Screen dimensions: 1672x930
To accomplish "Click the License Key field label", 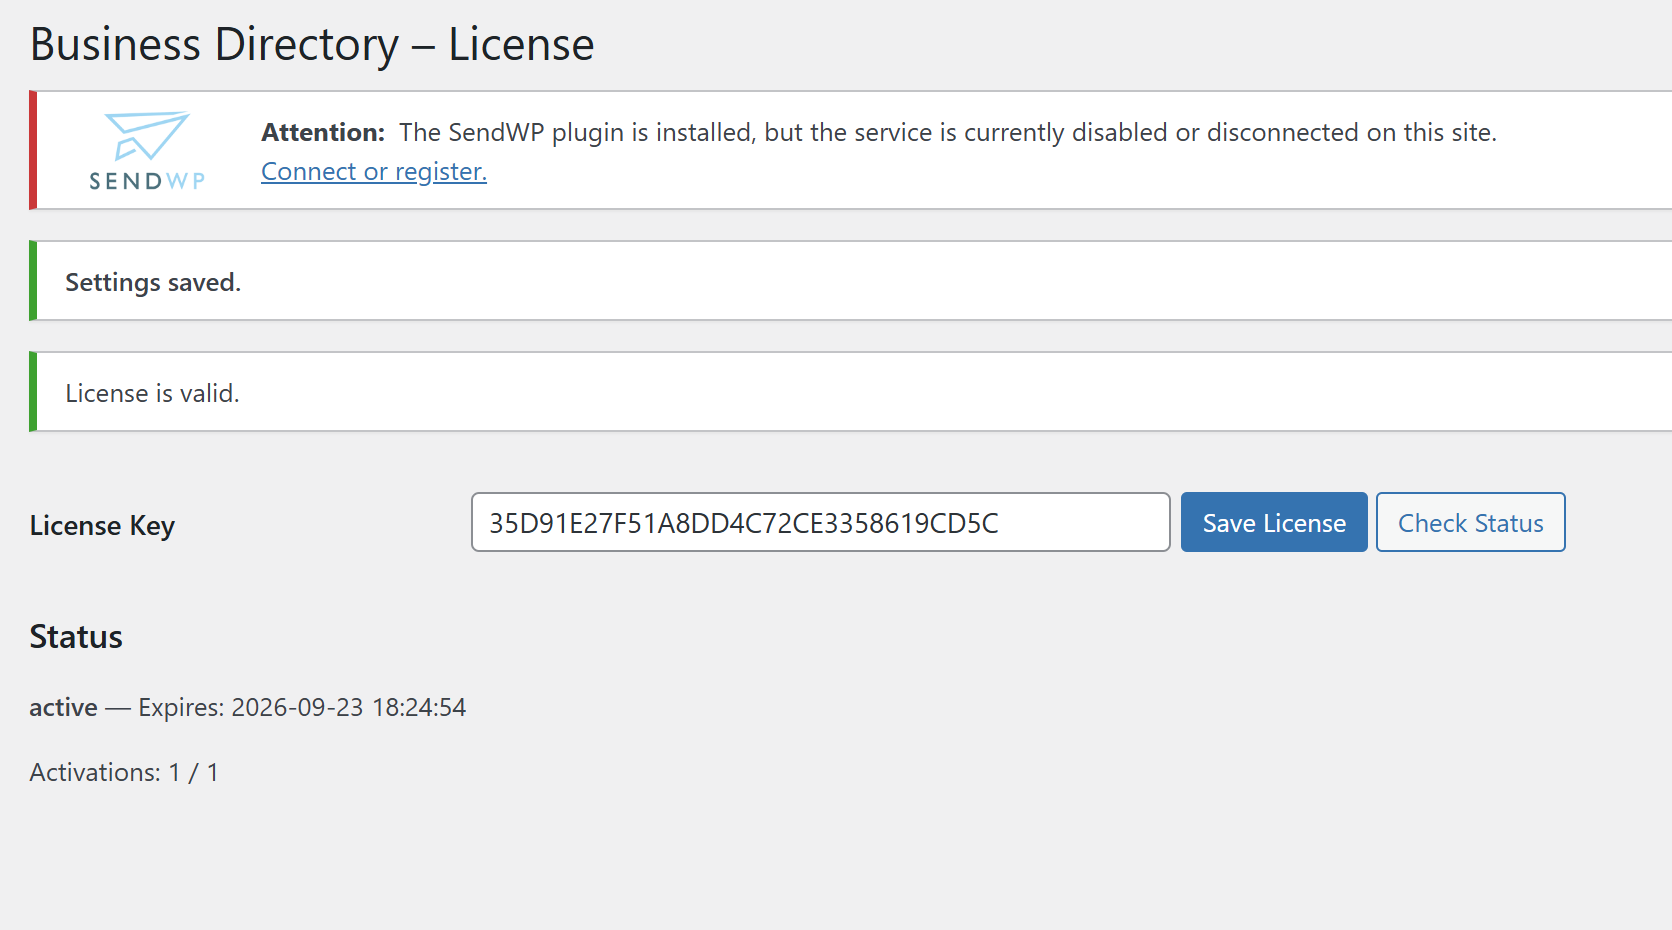I will click(x=102, y=526).
